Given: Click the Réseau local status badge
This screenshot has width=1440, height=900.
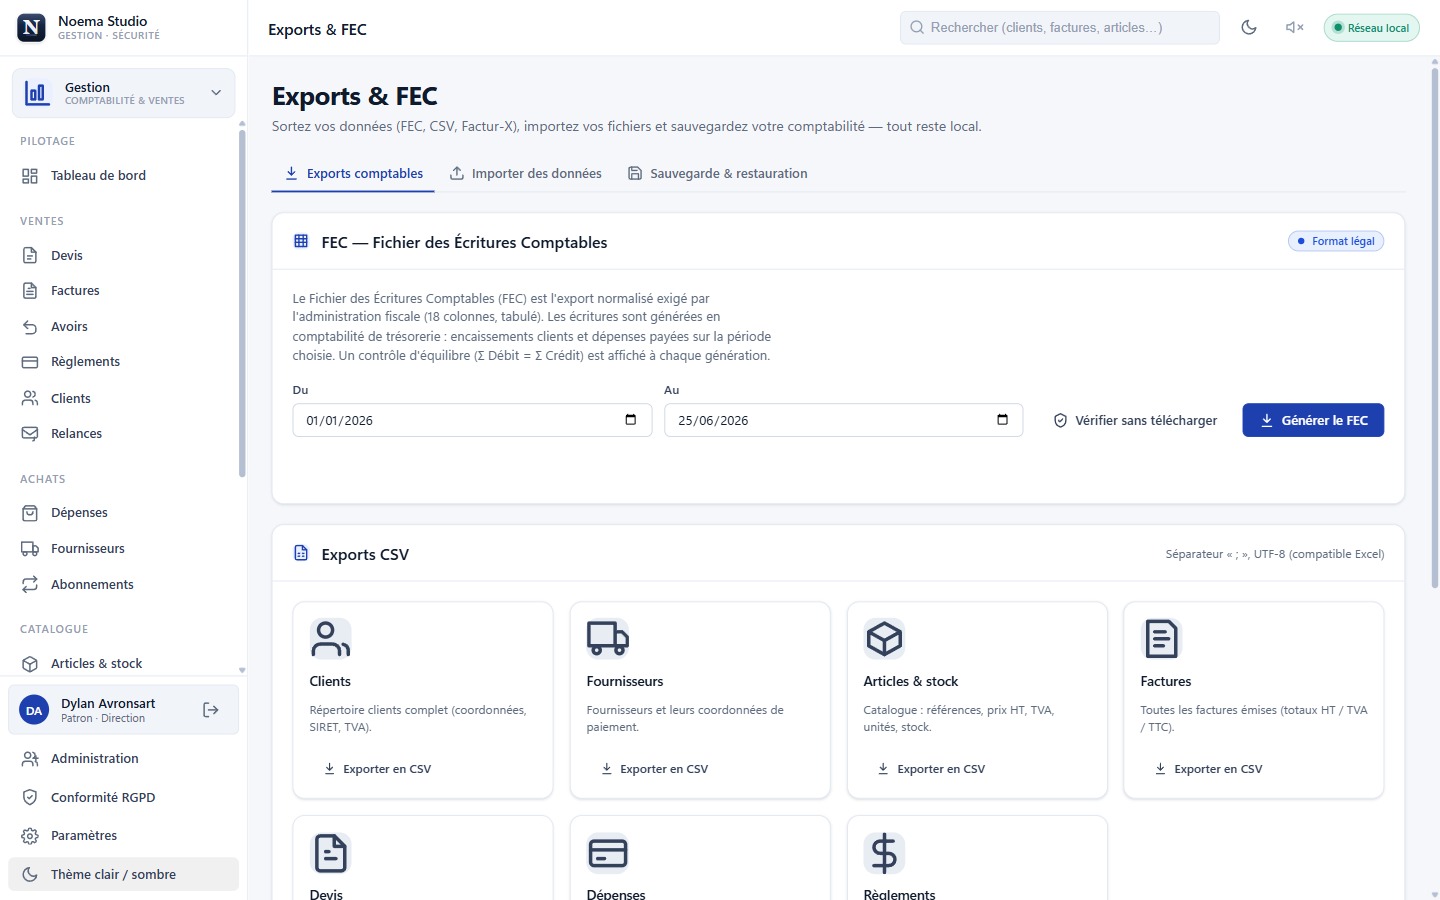Looking at the screenshot, I should coord(1371,28).
